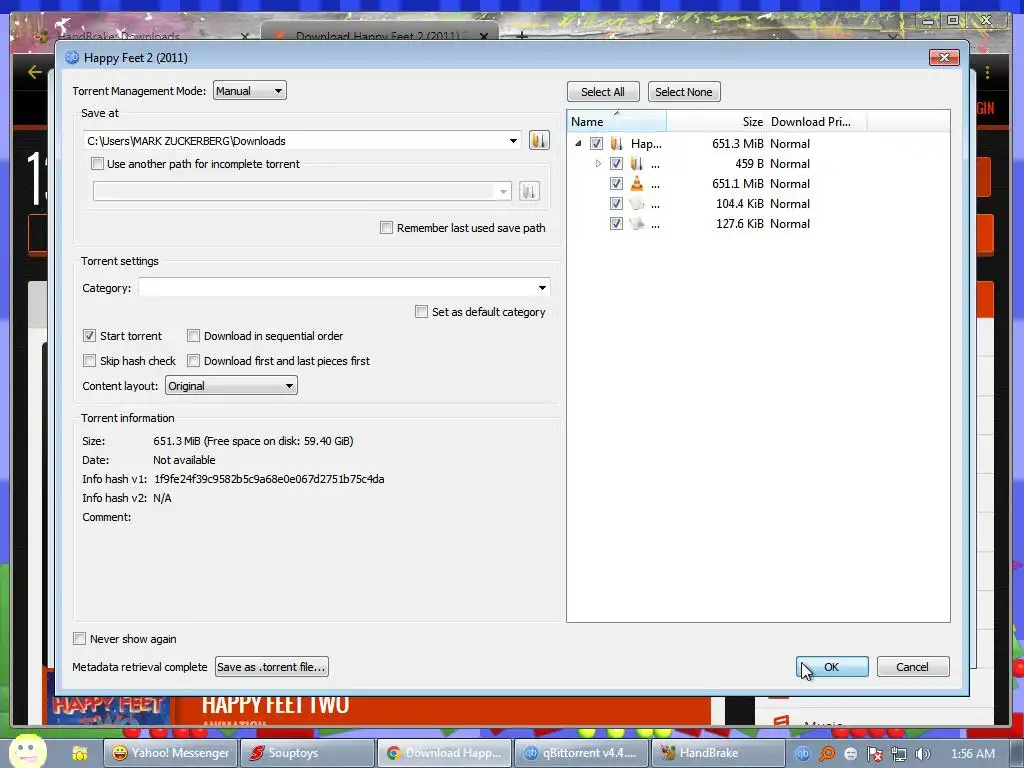Click the VLC cone icon of 651.1 MiB file
The height and width of the screenshot is (768, 1024).
coord(636,184)
